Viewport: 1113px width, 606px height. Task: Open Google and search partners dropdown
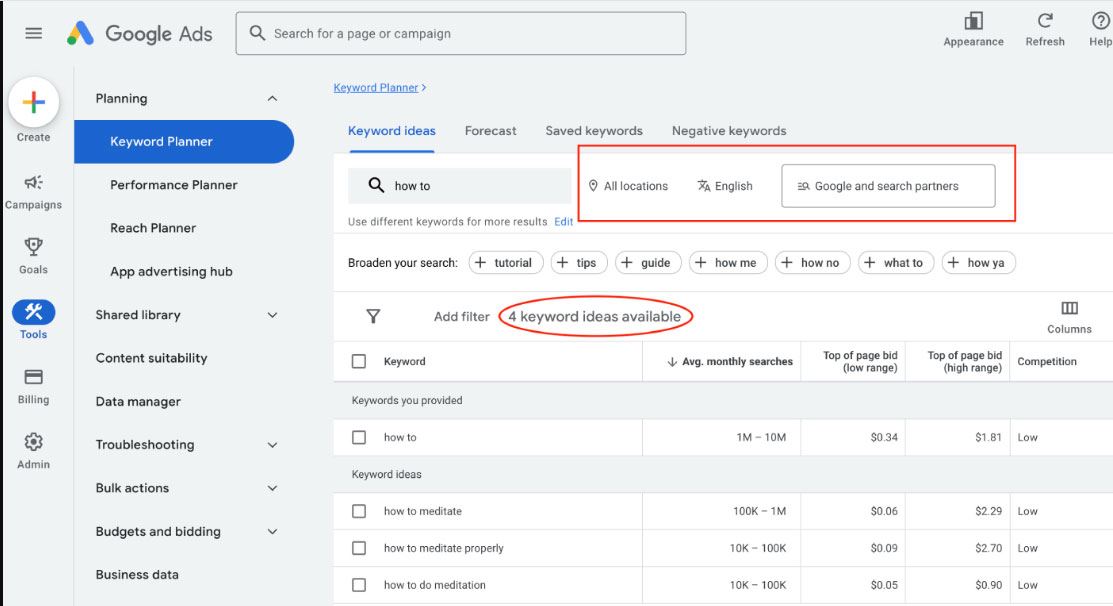tap(888, 186)
